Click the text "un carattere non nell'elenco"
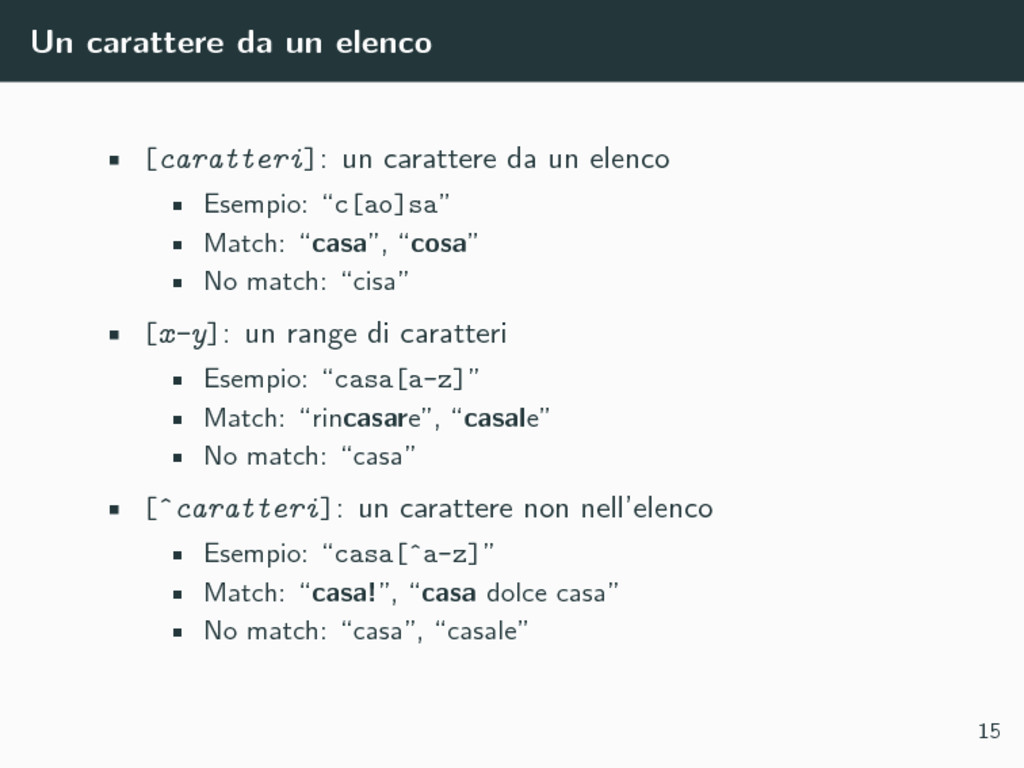The image size is (1024, 768). (x=536, y=508)
